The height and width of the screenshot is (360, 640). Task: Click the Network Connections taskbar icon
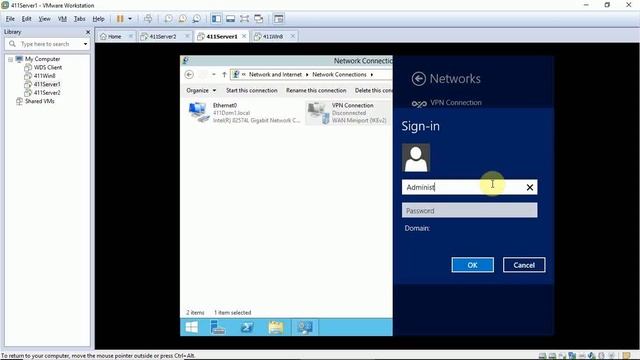[x=304, y=327]
